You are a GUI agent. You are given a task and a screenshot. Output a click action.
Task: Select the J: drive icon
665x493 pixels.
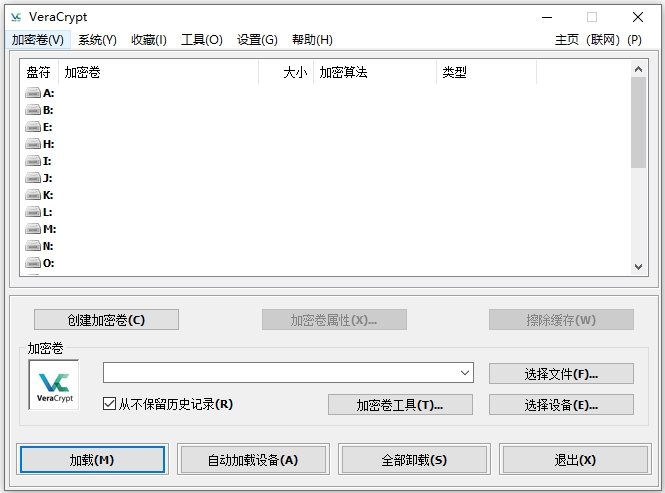click(33, 177)
